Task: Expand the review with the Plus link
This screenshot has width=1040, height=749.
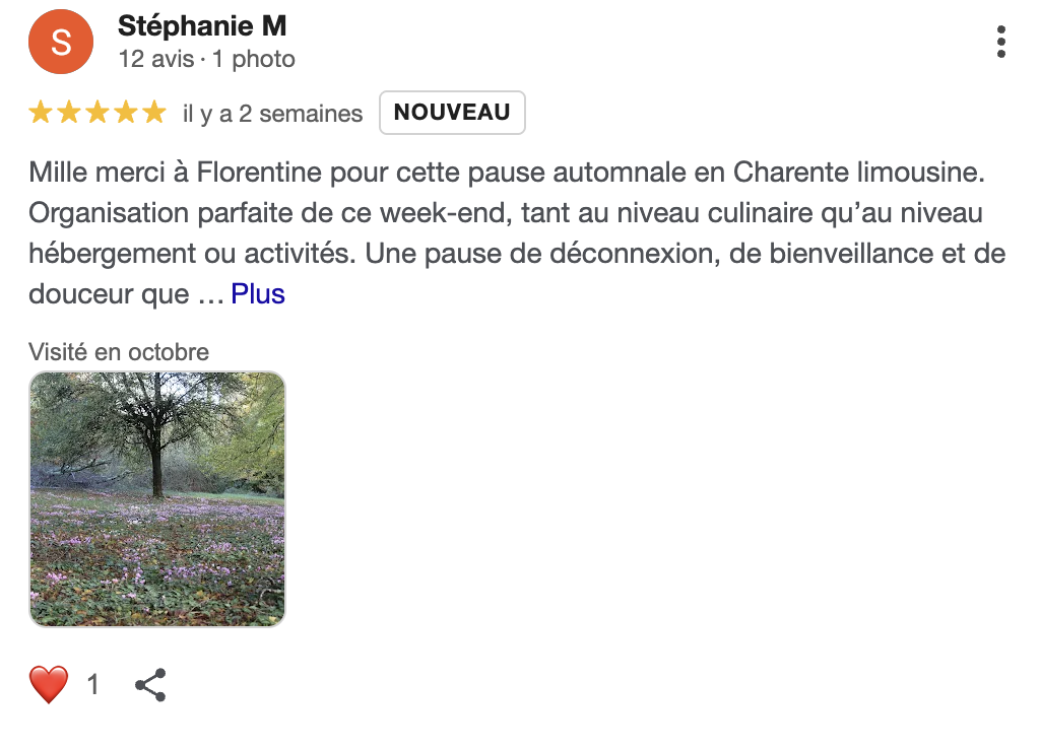Action: [258, 294]
